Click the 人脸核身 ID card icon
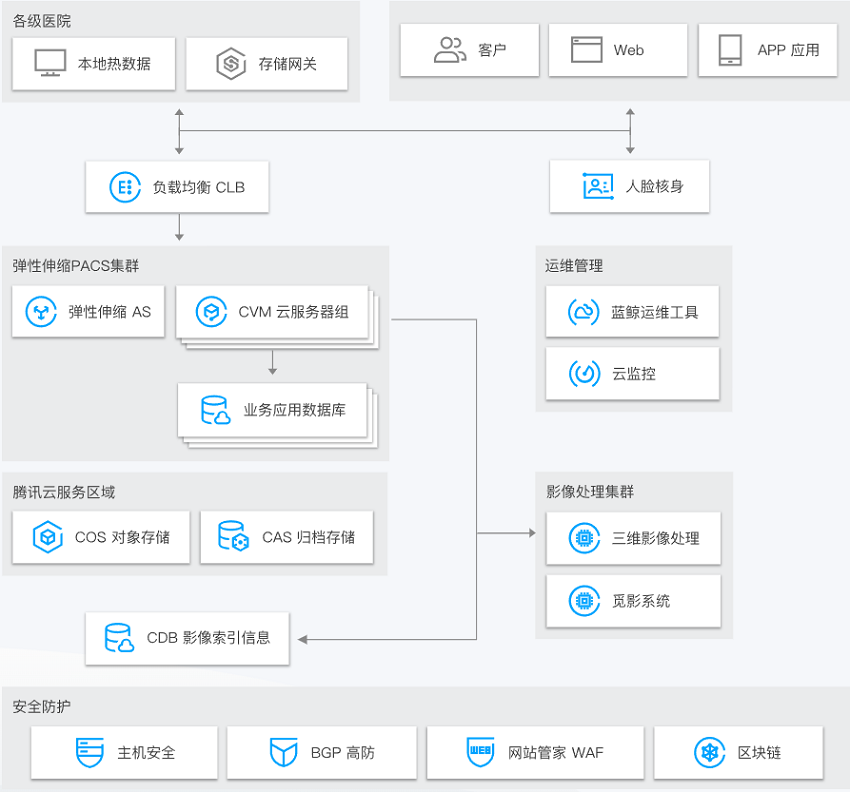Viewport: 850px width, 792px height. tap(598, 187)
